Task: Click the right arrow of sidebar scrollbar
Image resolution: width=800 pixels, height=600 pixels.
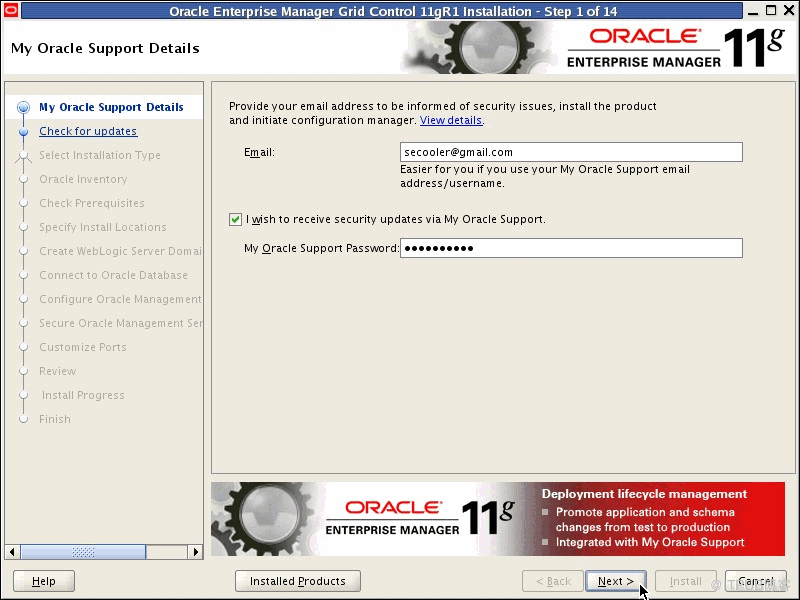Action: (195, 552)
